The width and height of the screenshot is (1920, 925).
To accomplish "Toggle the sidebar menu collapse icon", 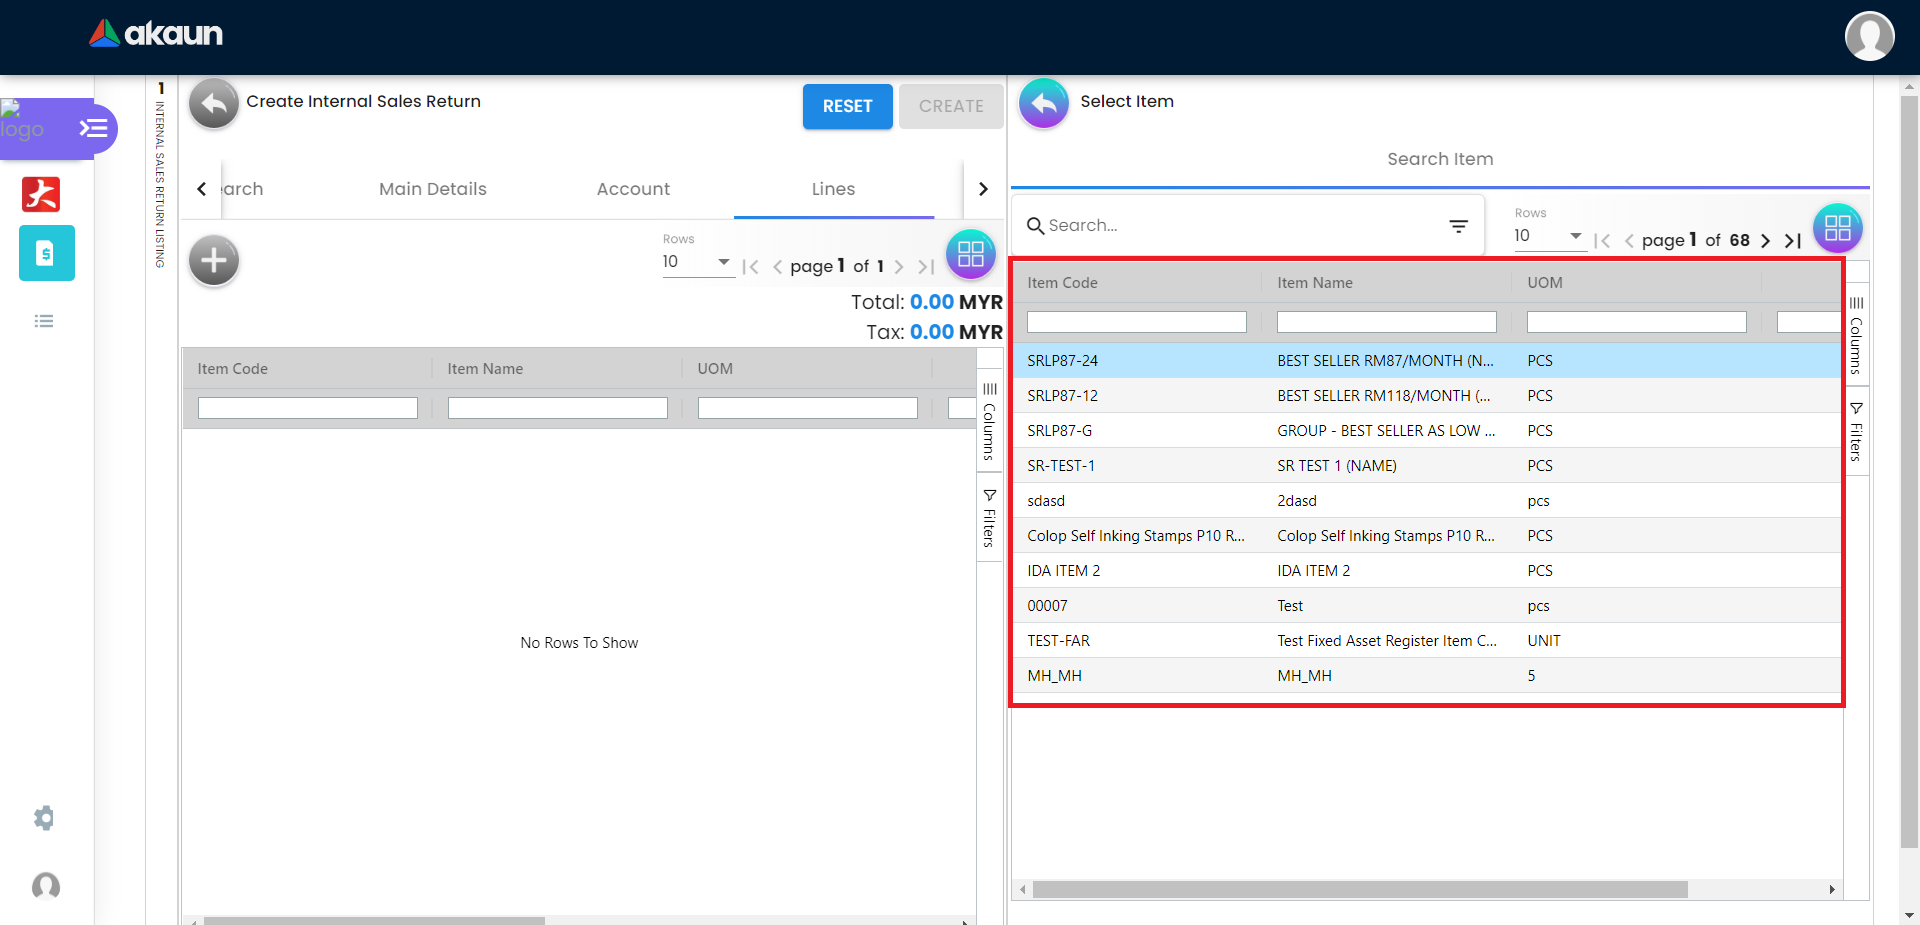I will click(x=93, y=128).
